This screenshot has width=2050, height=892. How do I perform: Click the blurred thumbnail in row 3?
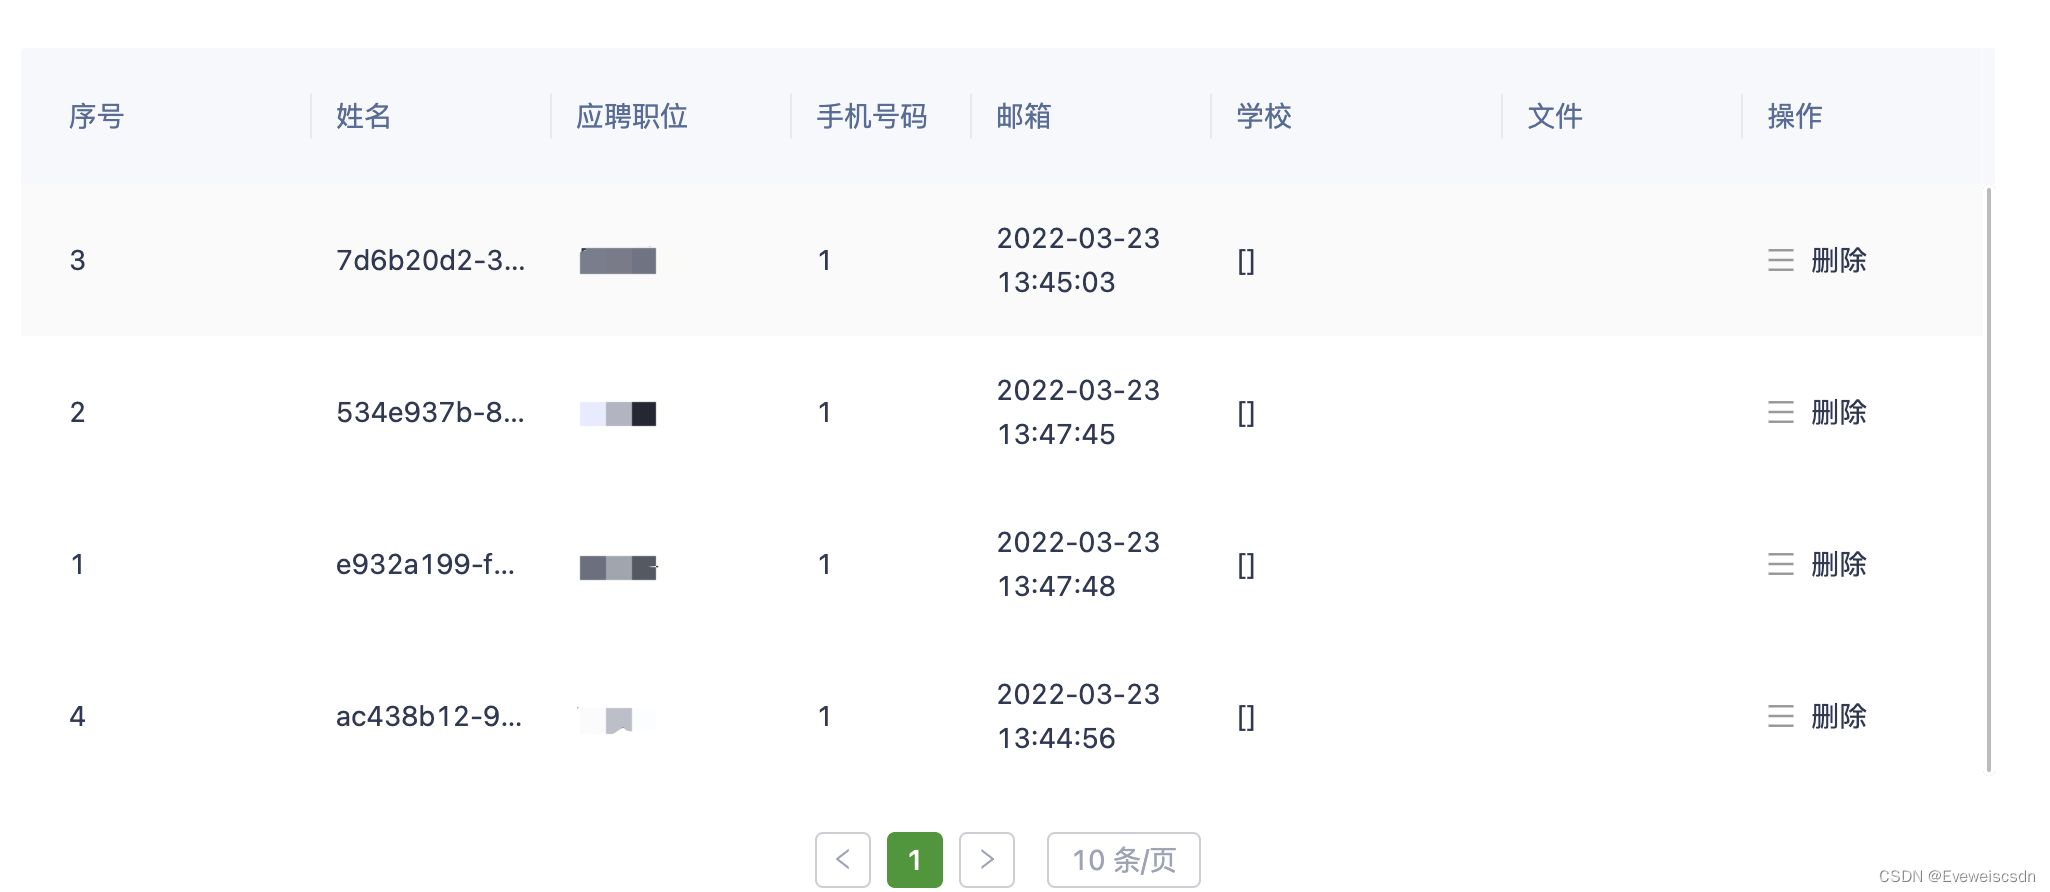pos(618,261)
